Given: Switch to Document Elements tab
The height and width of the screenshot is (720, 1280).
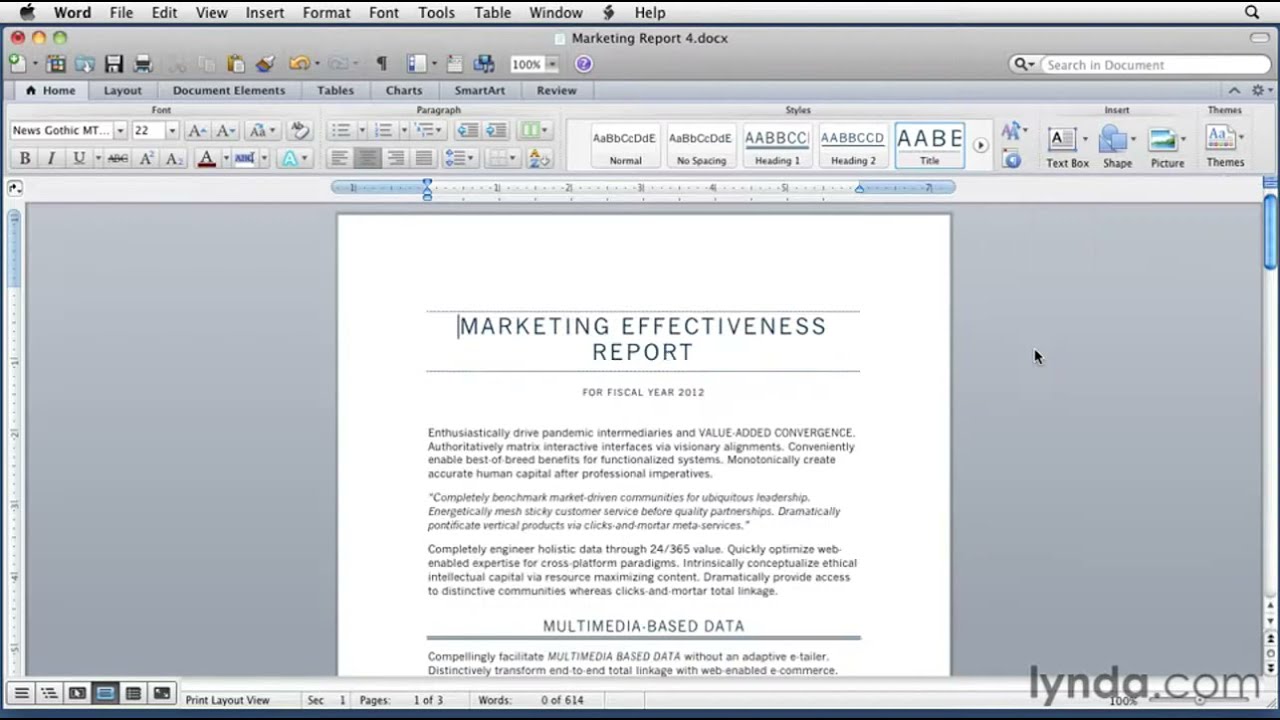Looking at the screenshot, I should pyautogui.click(x=229, y=90).
